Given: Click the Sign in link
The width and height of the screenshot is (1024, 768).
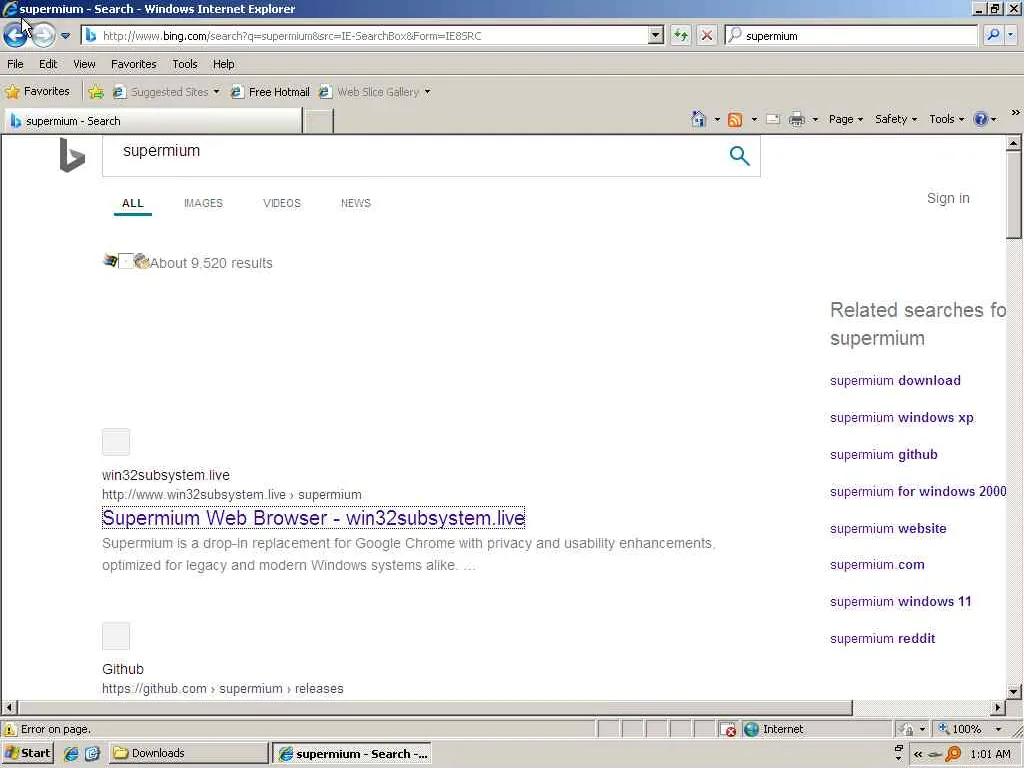Looking at the screenshot, I should 948,198.
